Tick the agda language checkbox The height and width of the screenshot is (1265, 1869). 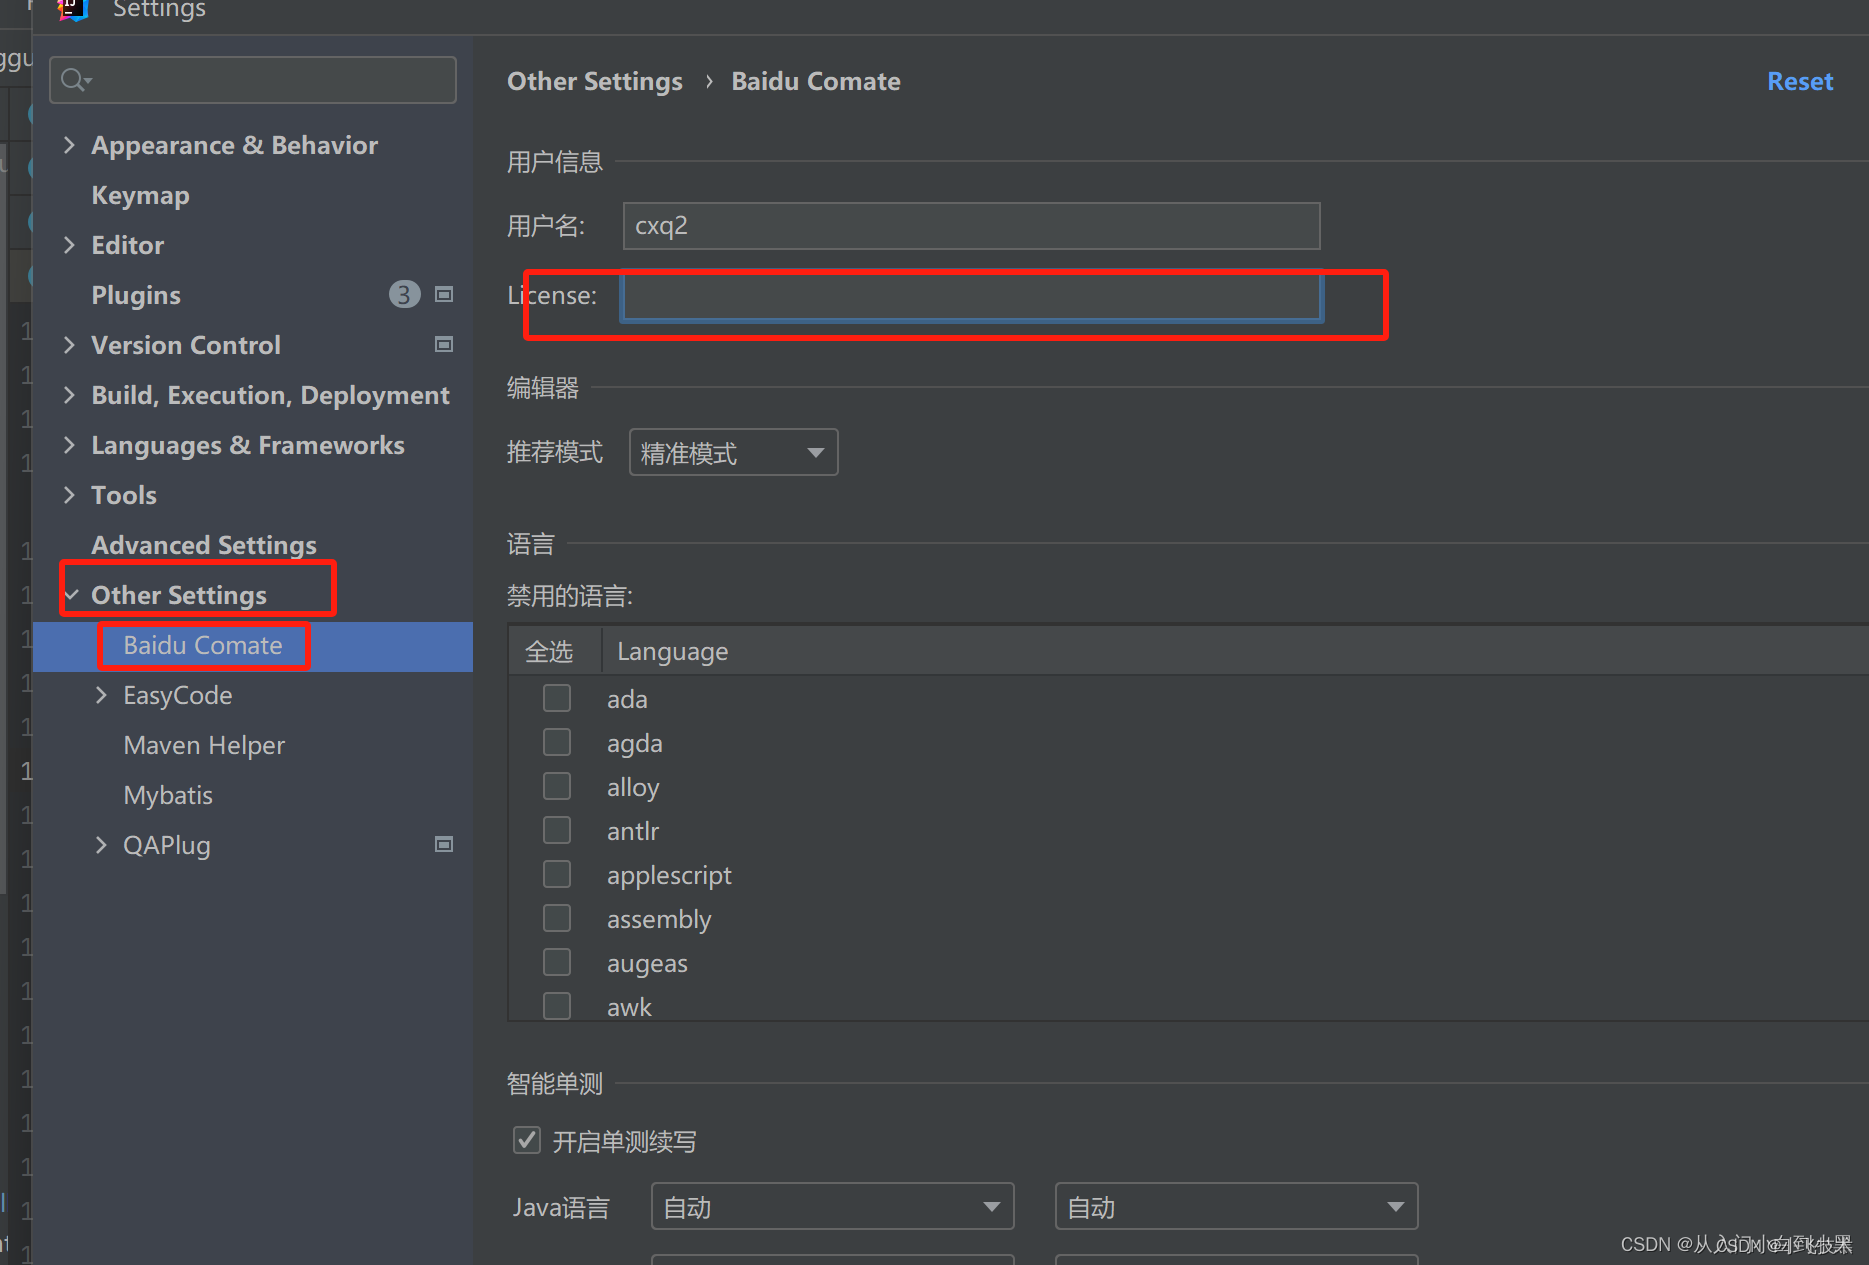click(x=557, y=742)
